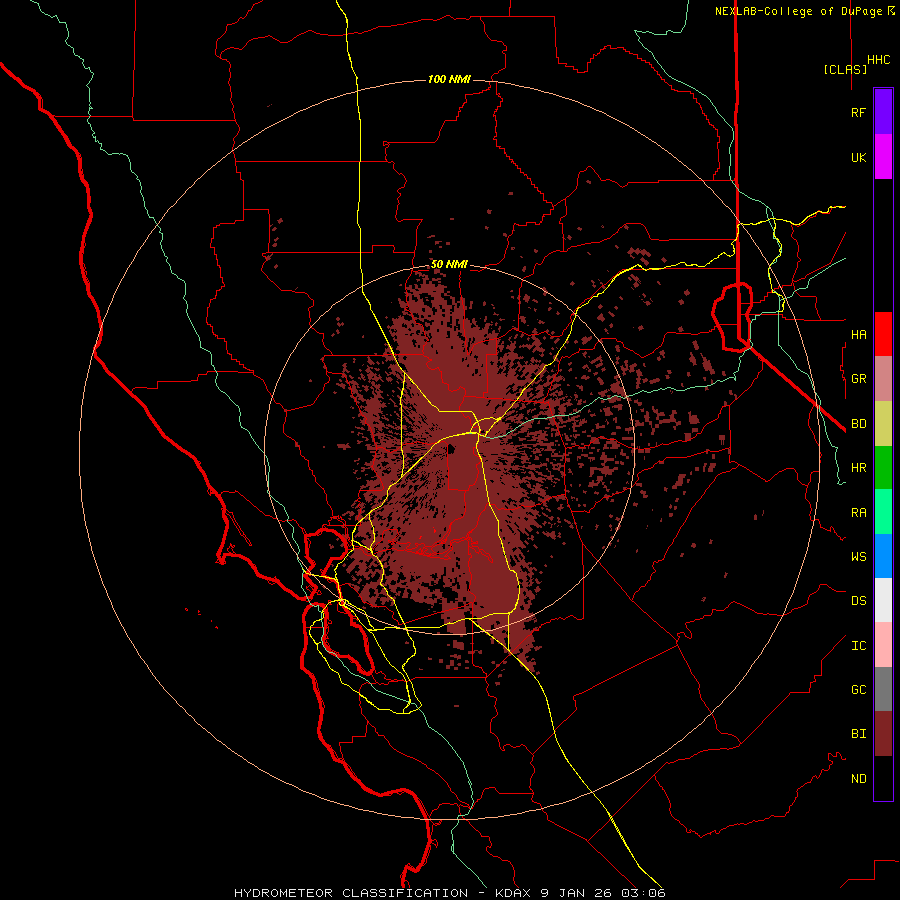Viewport: 900px width, 900px height.
Task: Click the DS white legend swatch
Action: [x=883, y=600]
